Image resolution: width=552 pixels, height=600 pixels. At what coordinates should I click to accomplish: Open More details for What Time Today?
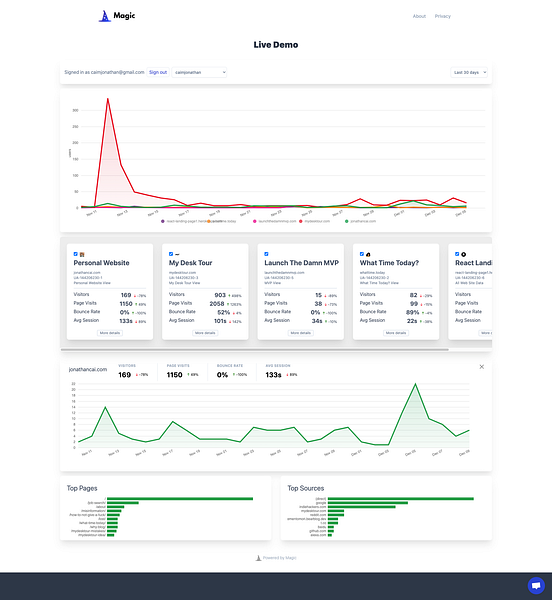pos(396,333)
